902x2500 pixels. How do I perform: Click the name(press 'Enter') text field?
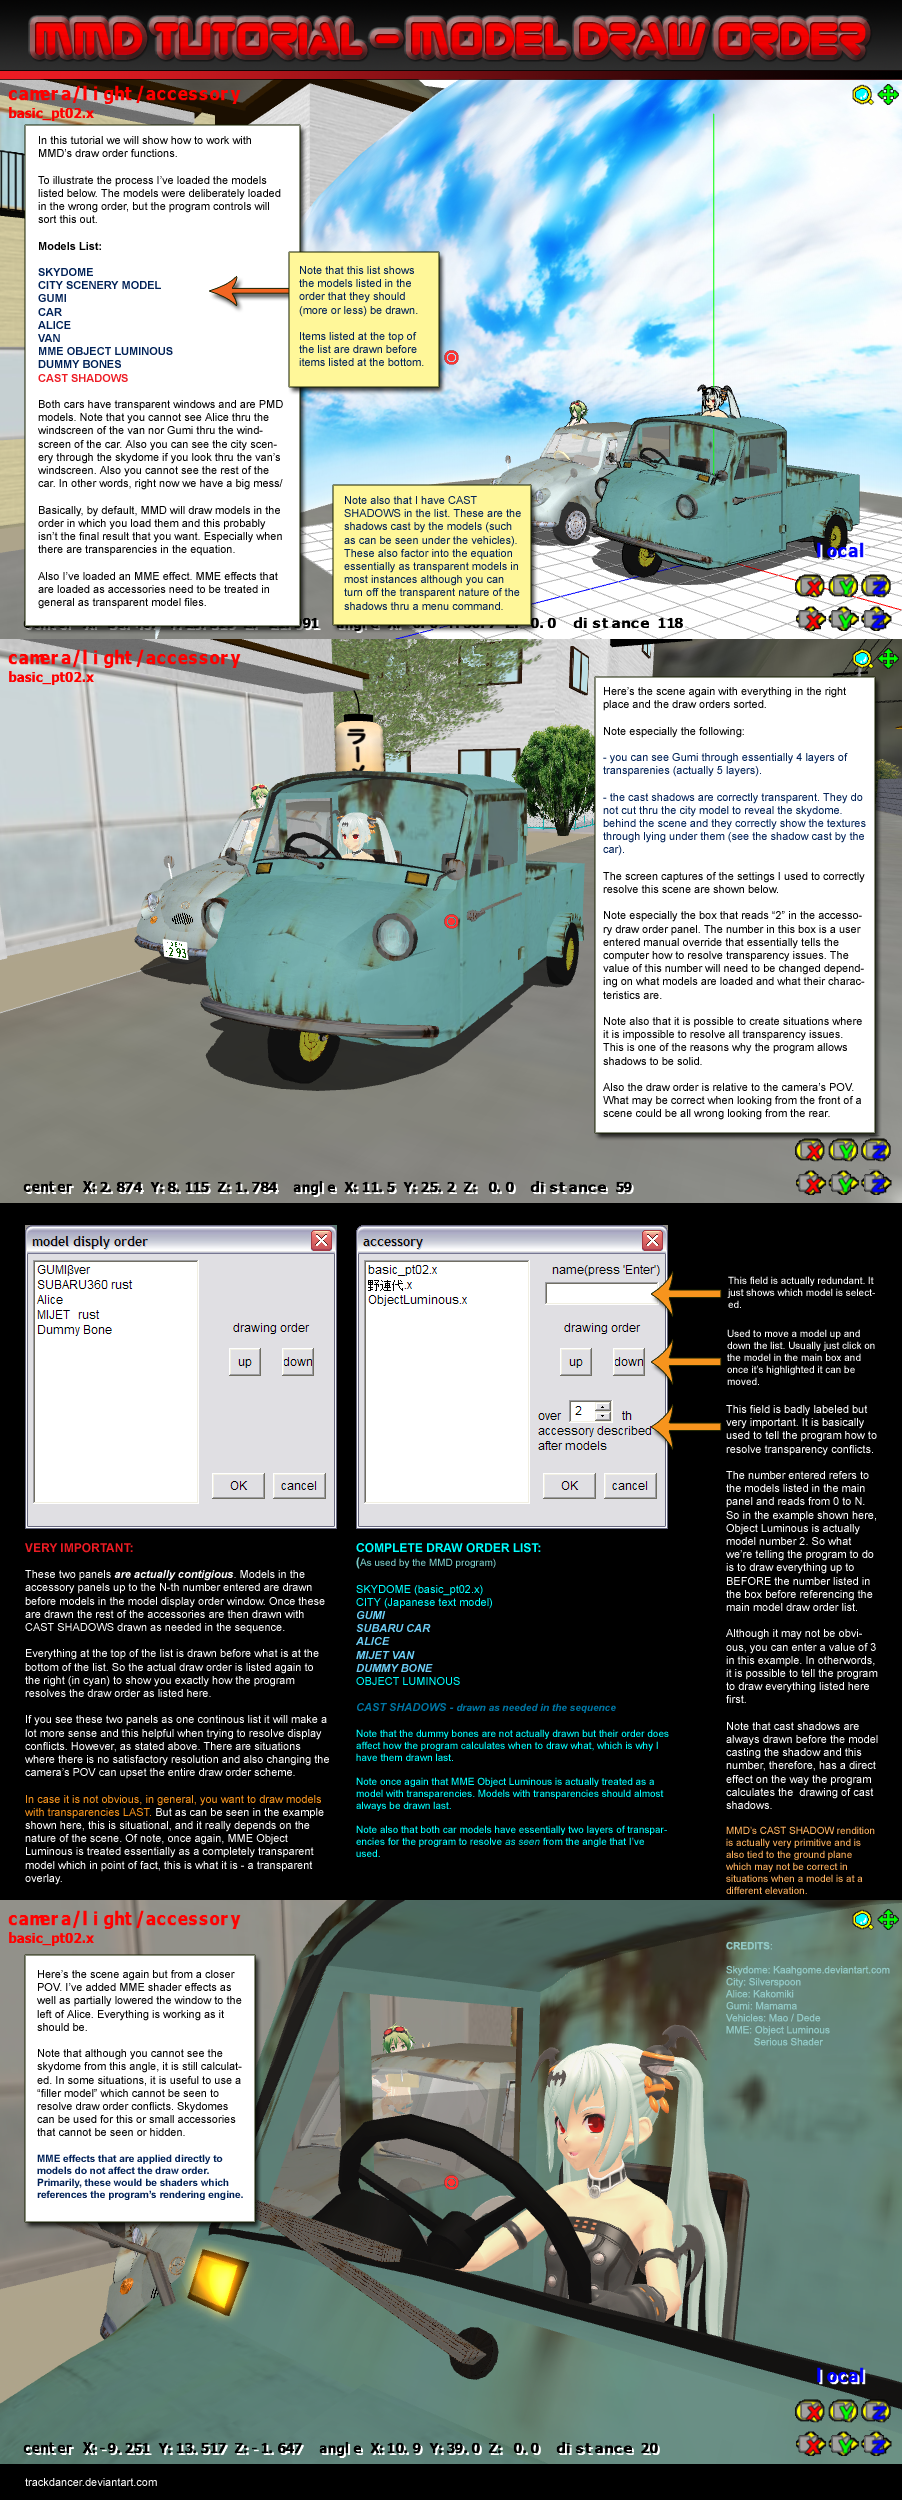tap(602, 1294)
